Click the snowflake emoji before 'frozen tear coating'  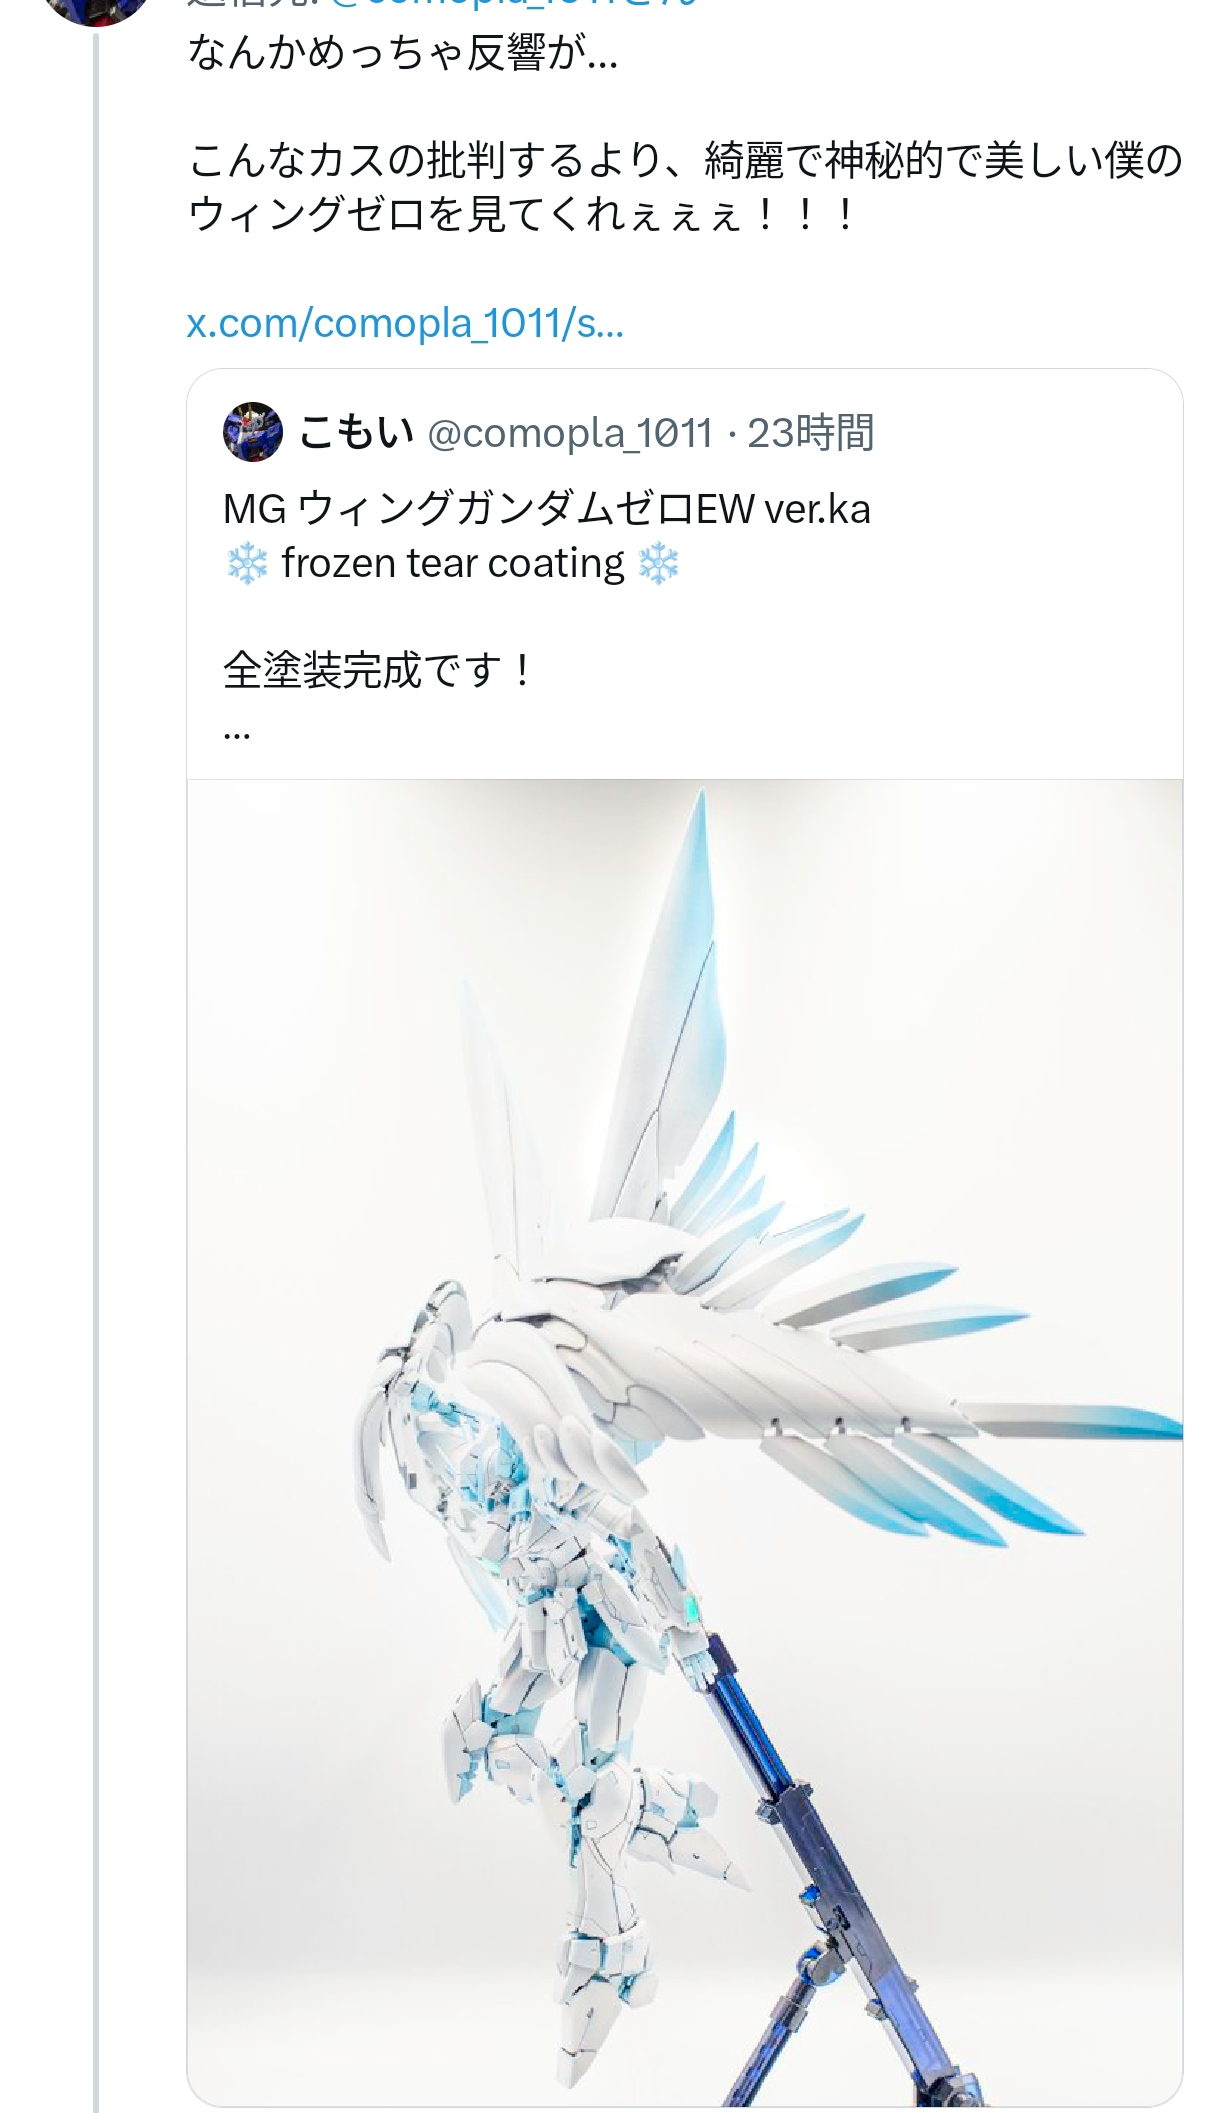pos(246,564)
